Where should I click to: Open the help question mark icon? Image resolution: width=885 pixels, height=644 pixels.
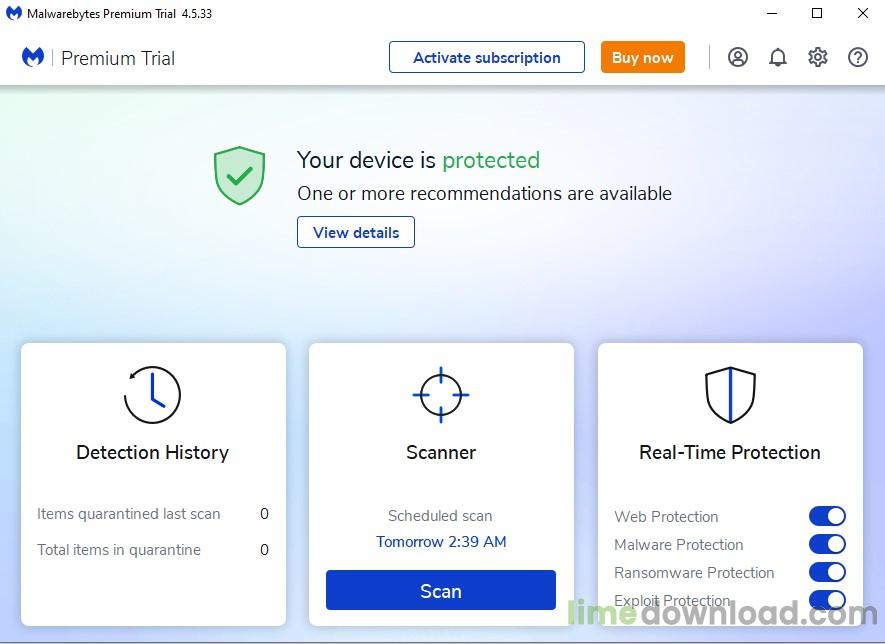[858, 57]
